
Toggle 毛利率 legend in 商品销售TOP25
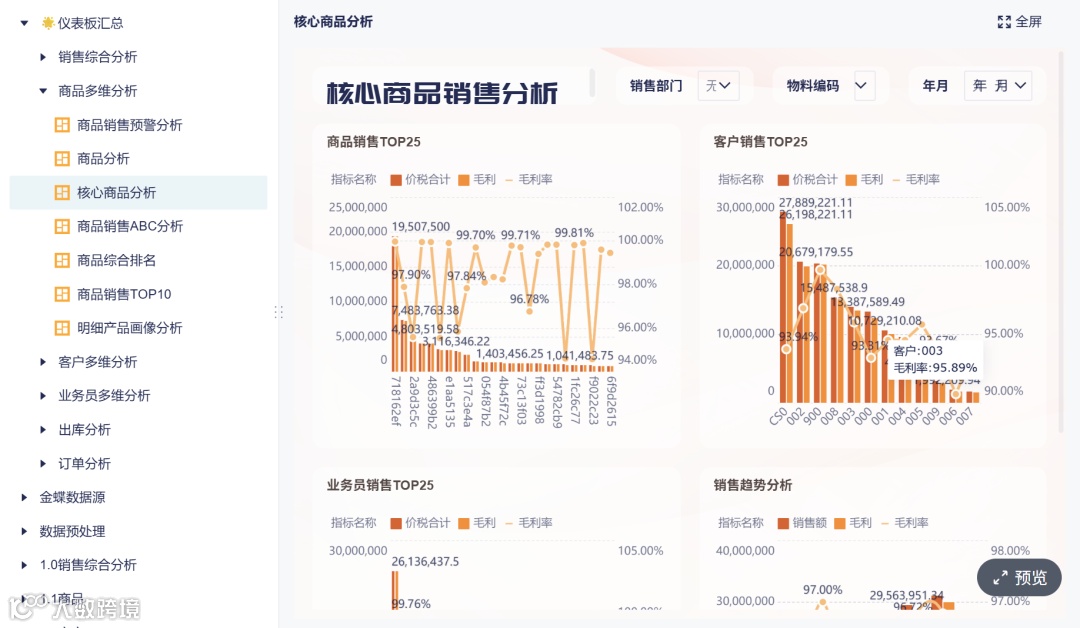pyautogui.click(x=529, y=179)
